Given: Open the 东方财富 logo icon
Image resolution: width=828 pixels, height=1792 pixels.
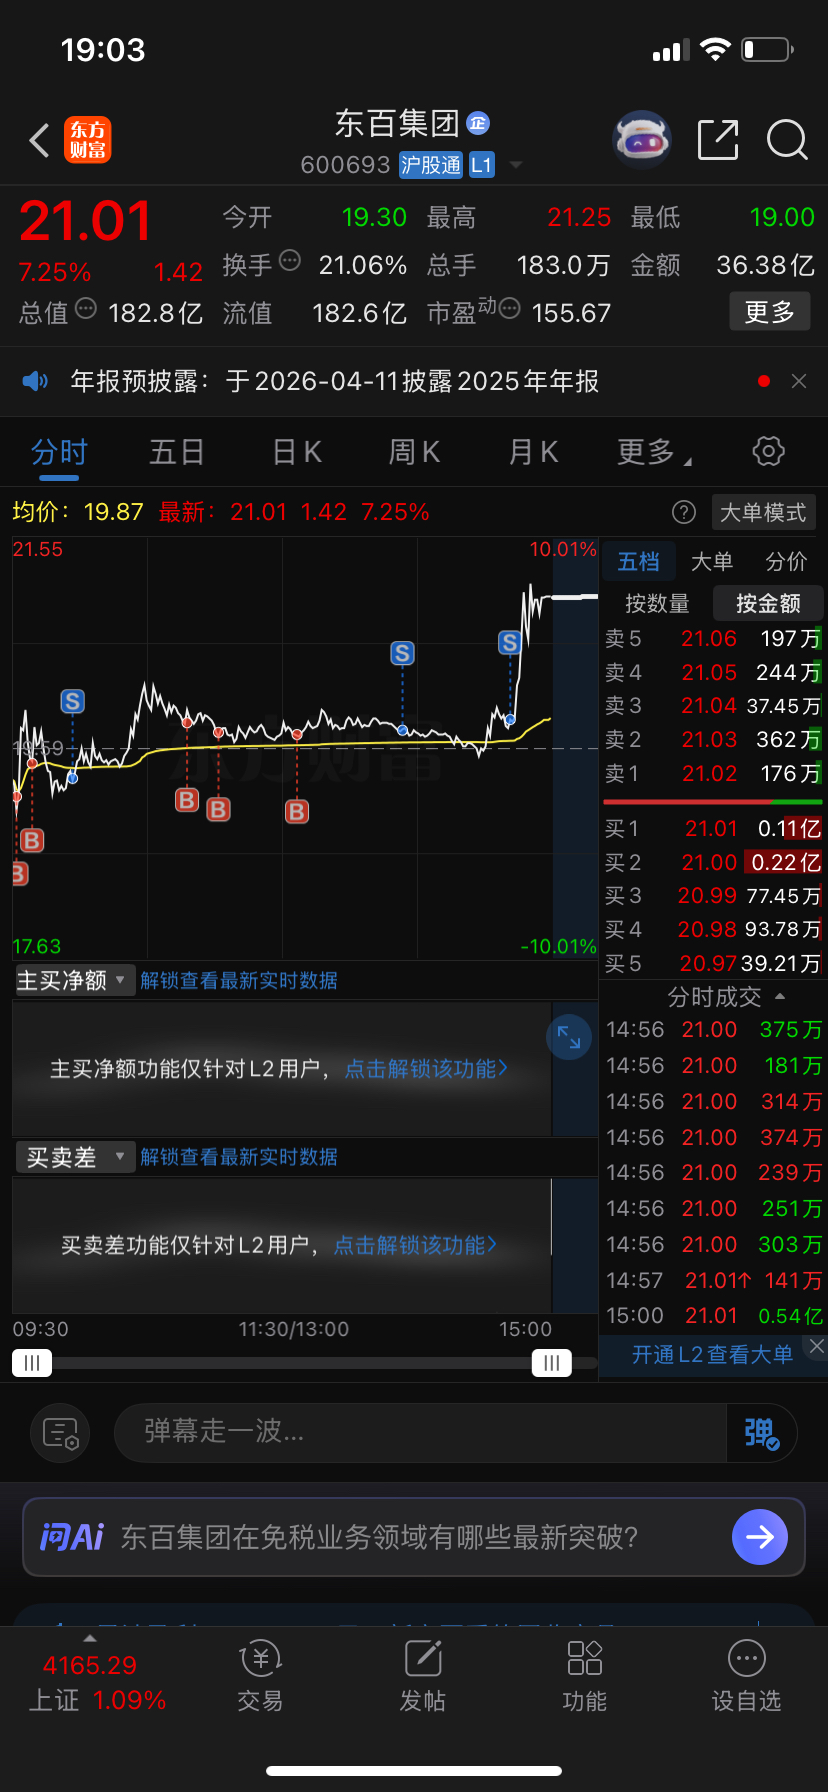Looking at the screenshot, I should point(88,140).
